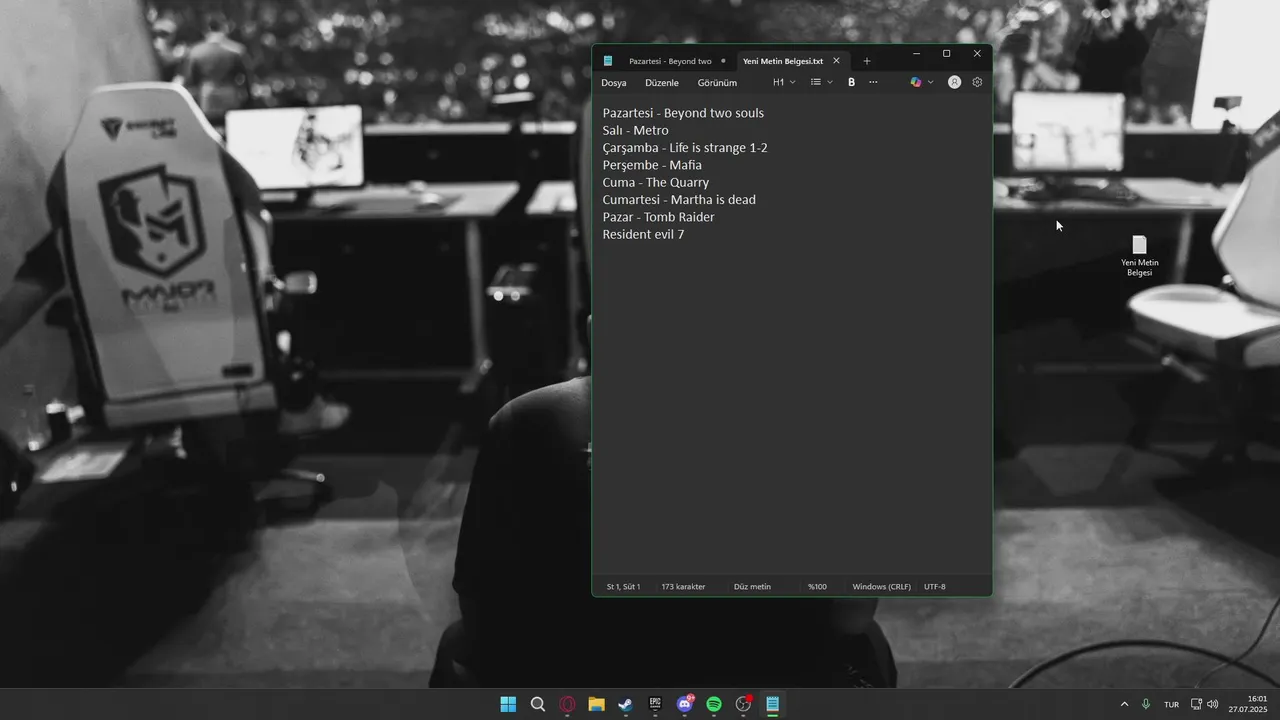Maximize the Notepad window
The width and height of the screenshot is (1280, 720).
click(946, 54)
